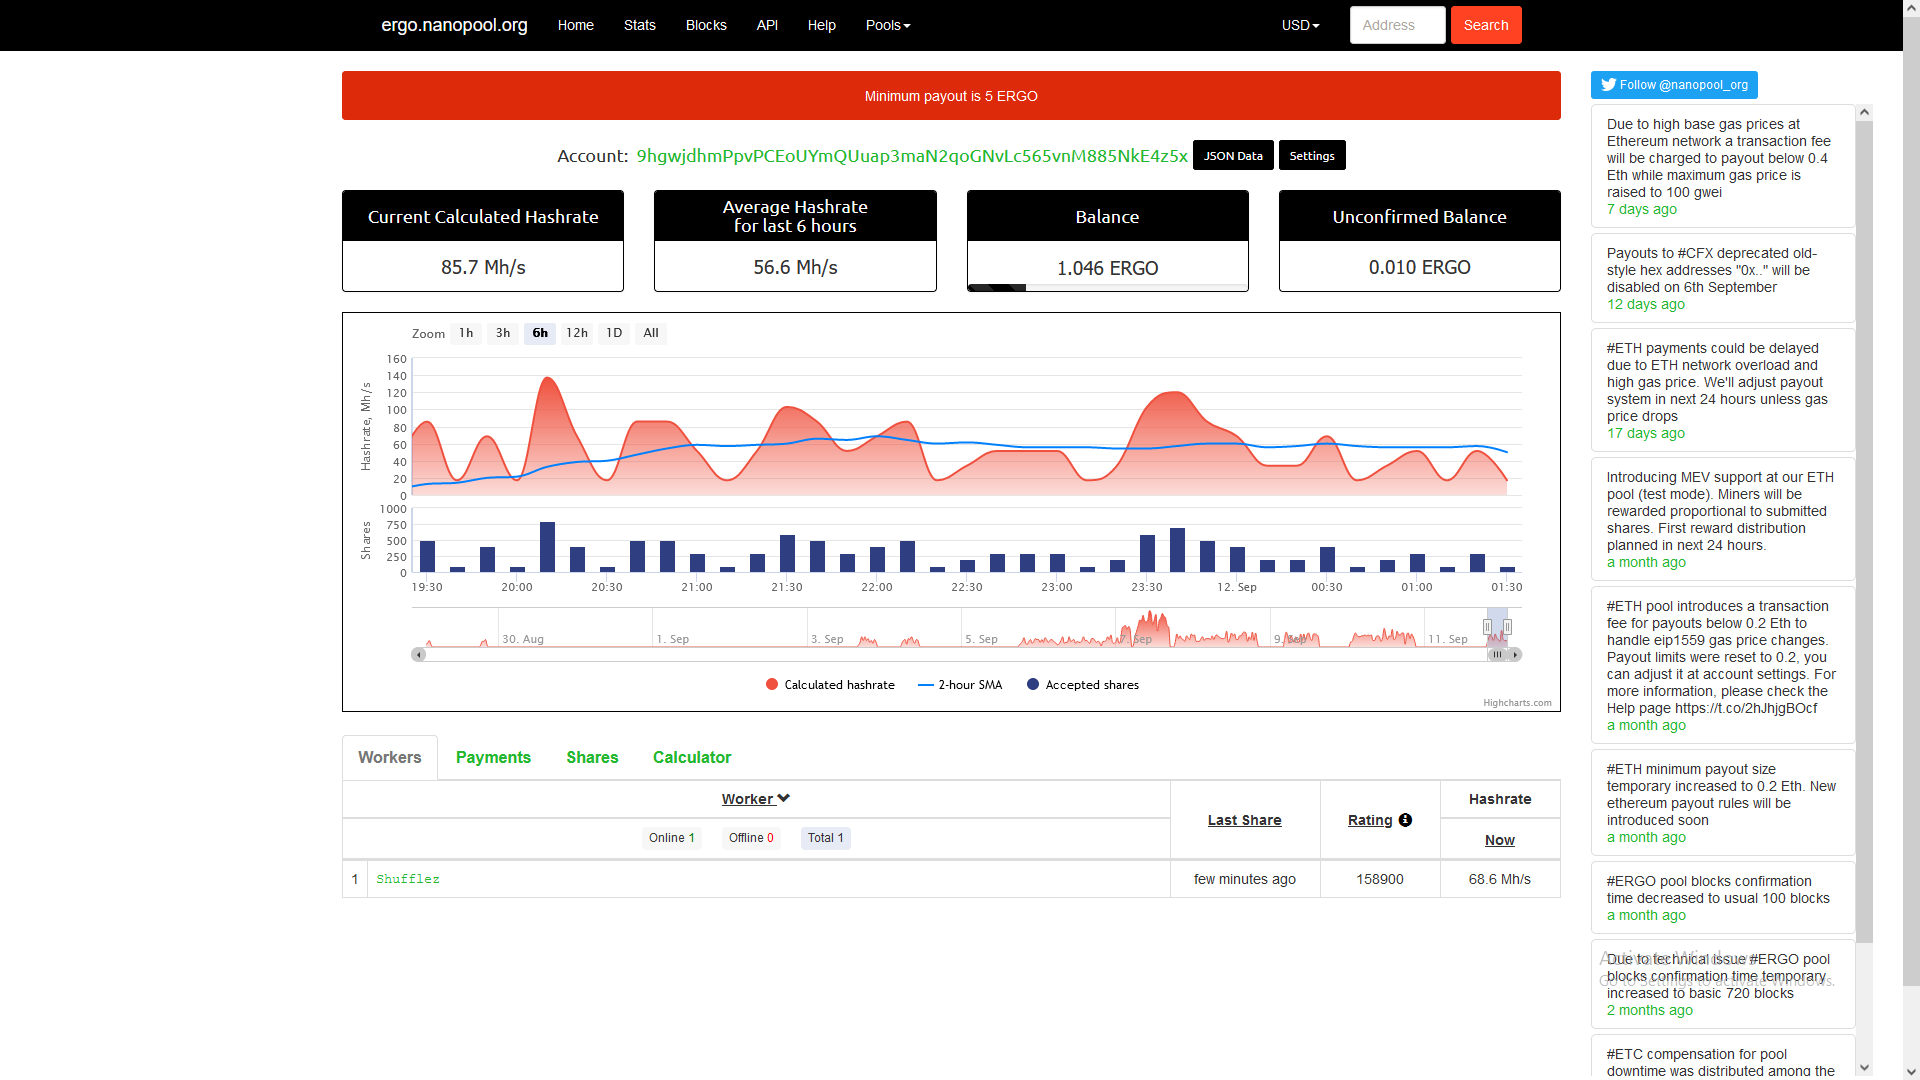Click the Rating info circle icon
This screenshot has height=1080, width=1920.
click(1405, 820)
